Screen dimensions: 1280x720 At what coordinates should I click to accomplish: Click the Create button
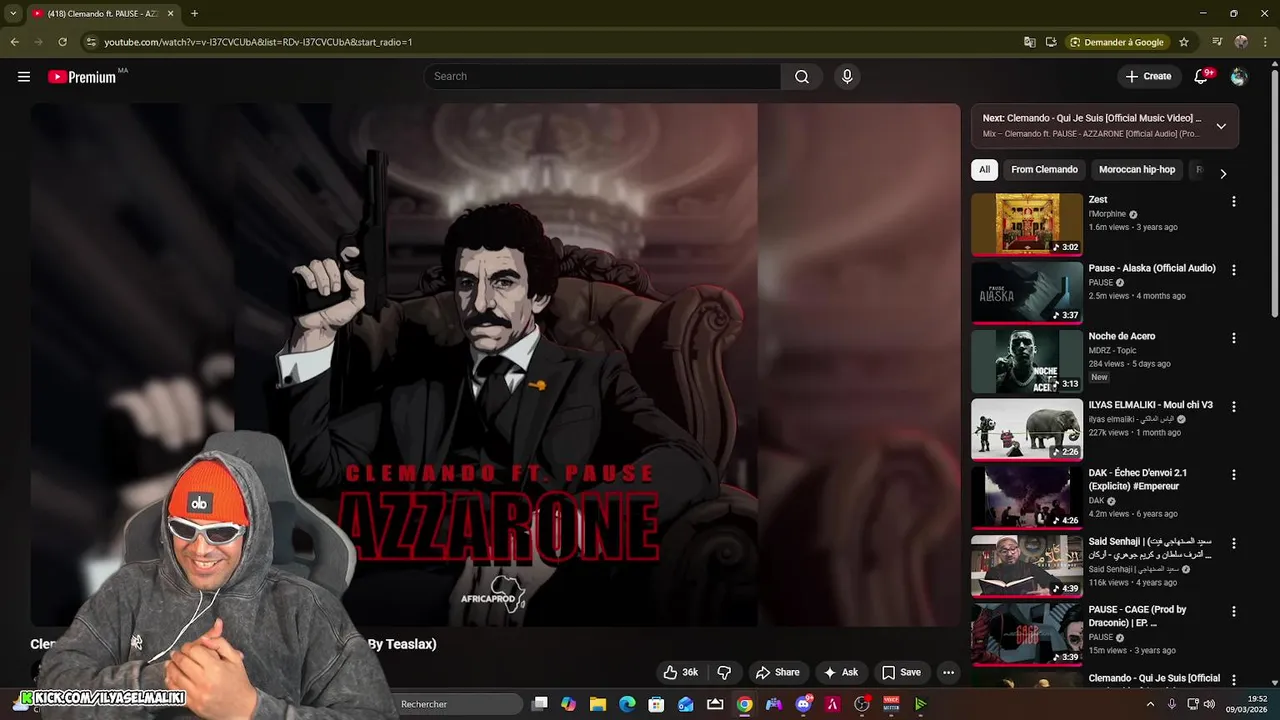[1148, 76]
